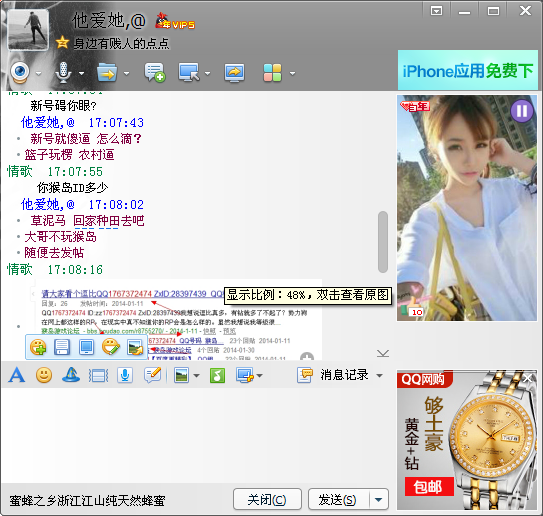Click the chat history scrollbar thumb
Screen dimensions: 543x516
point(383,242)
